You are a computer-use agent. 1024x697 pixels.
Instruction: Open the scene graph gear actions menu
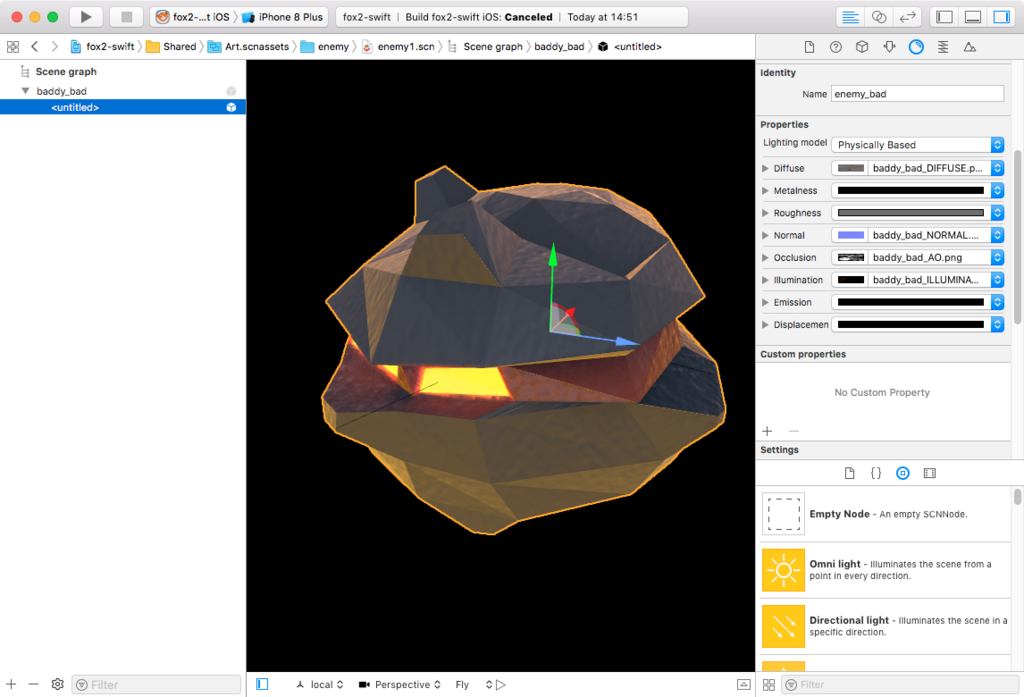tap(57, 684)
